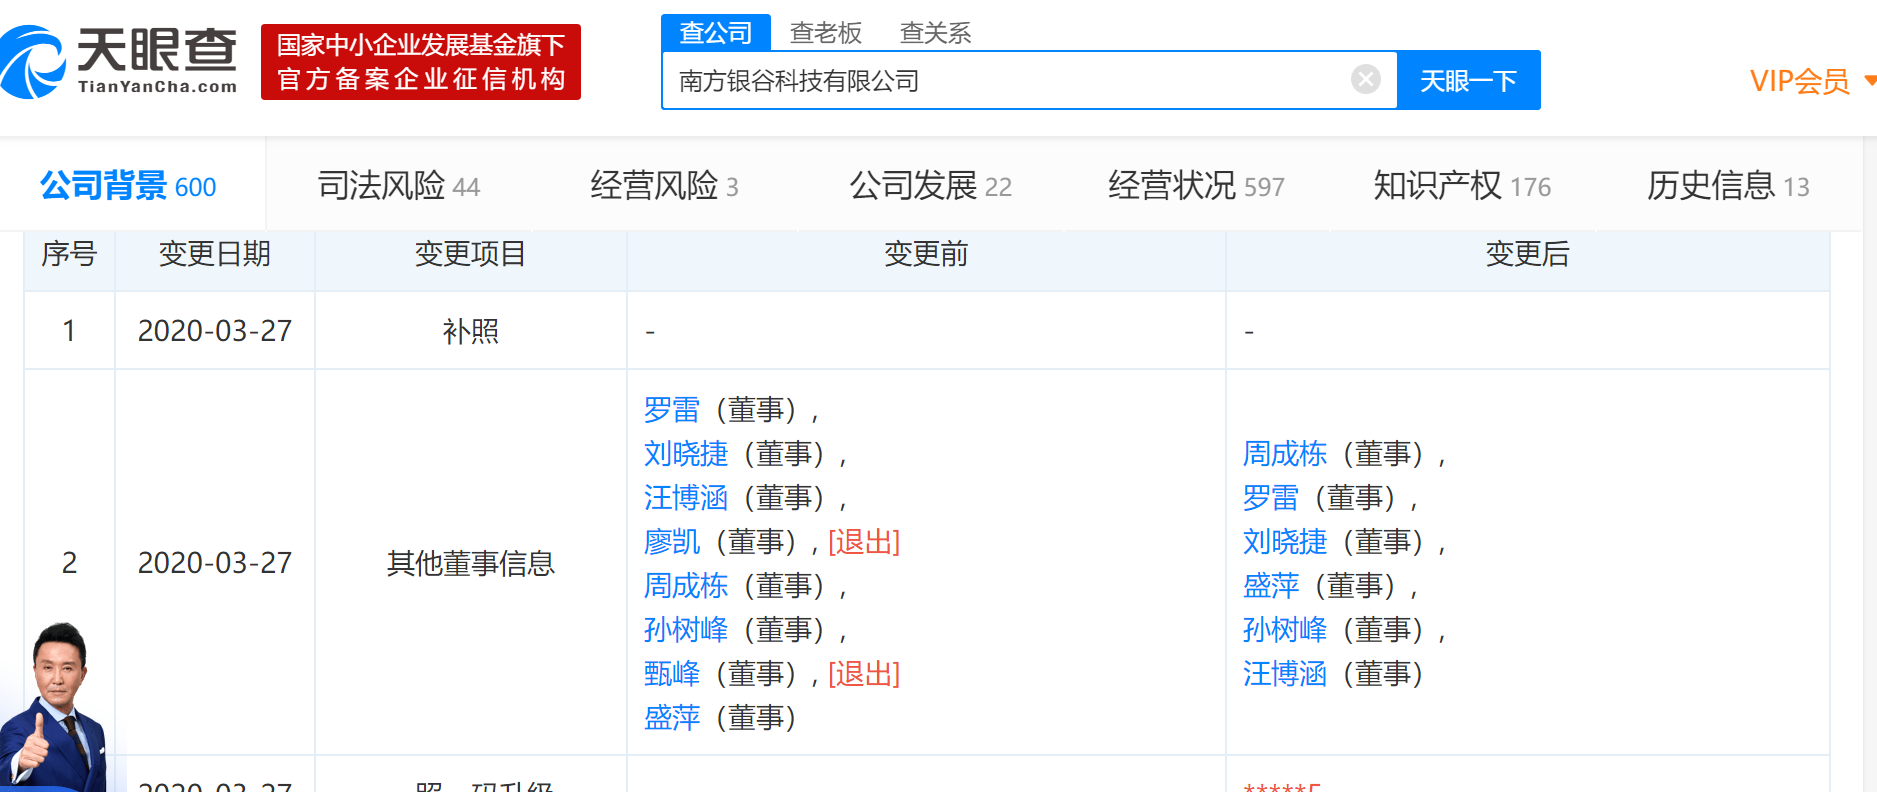Open 孙树峰 link in the 变更后 column
This screenshot has width=1877, height=792.
pyautogui.click(x=1285, y=630)
